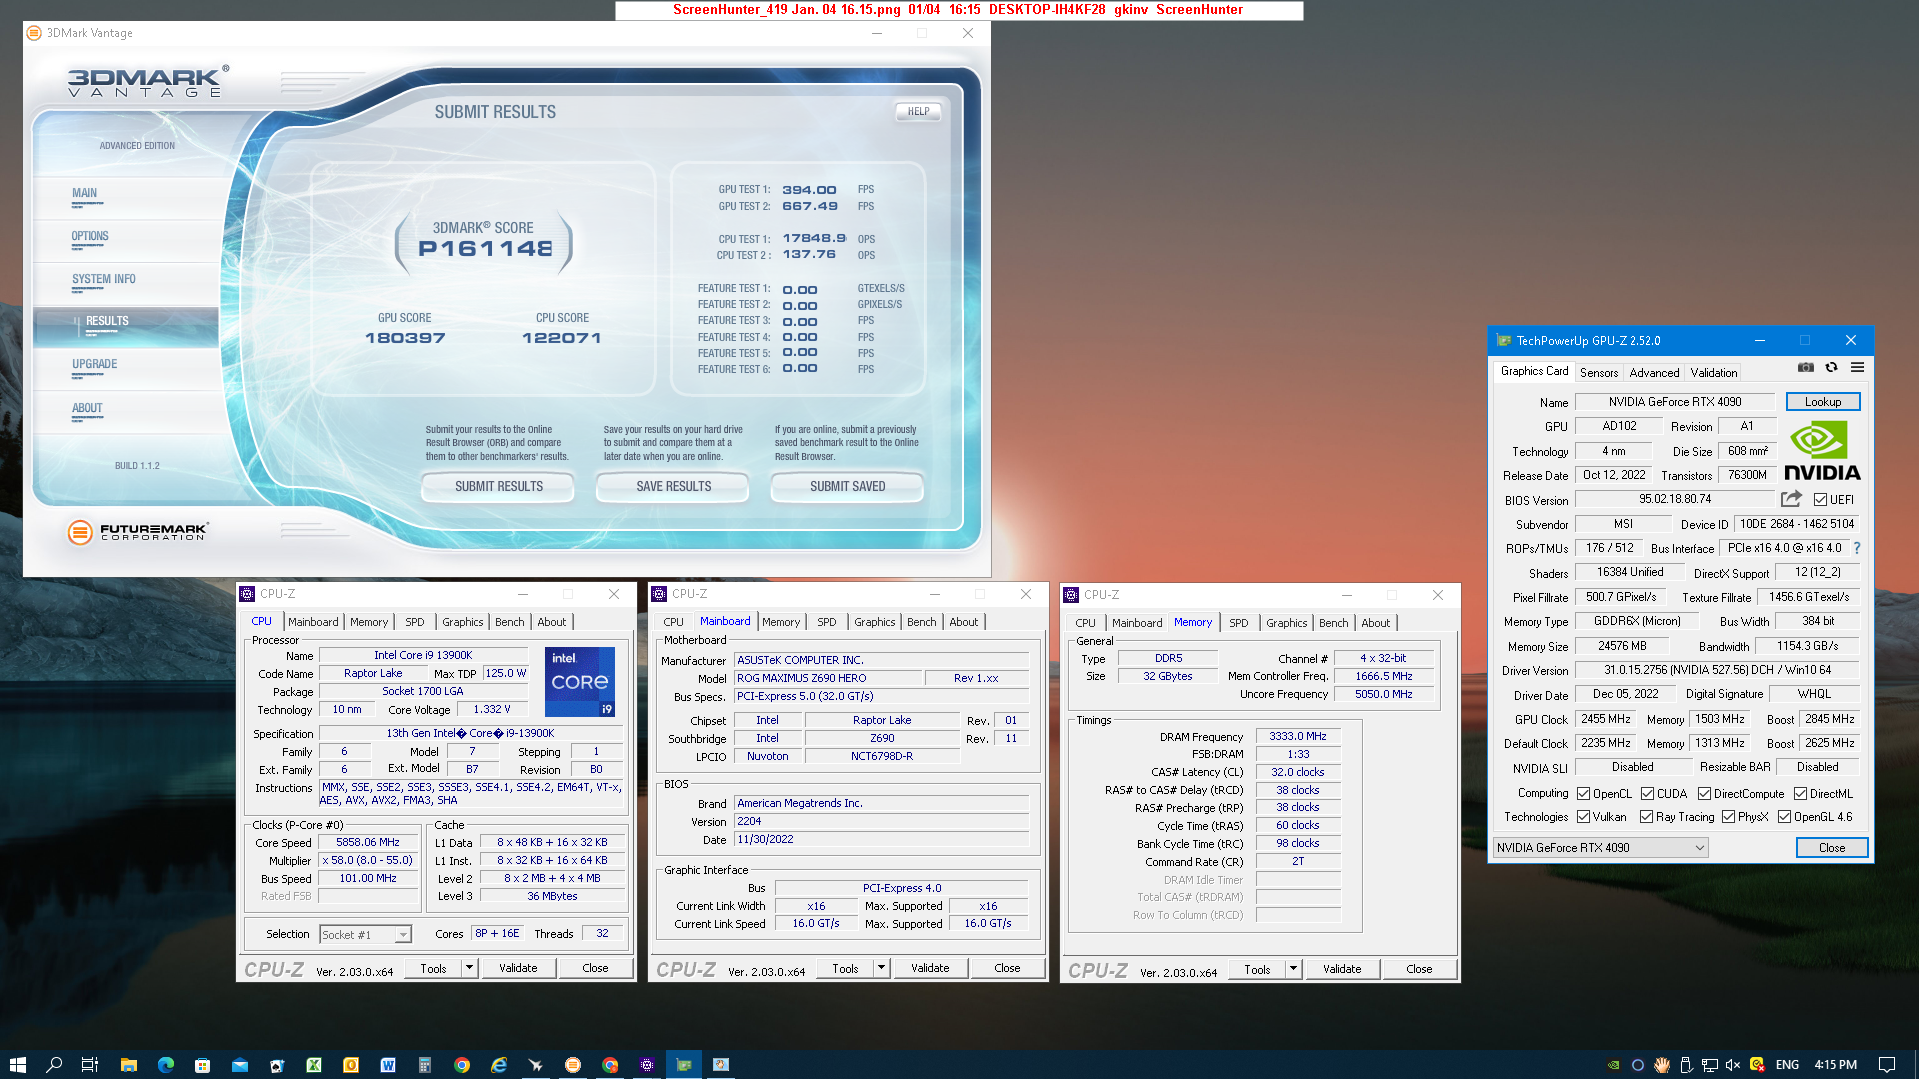Open the About tab in CPU-Z Mainboard window
Viewport: 1919px width, 1079px height.
tap(963, 621)
